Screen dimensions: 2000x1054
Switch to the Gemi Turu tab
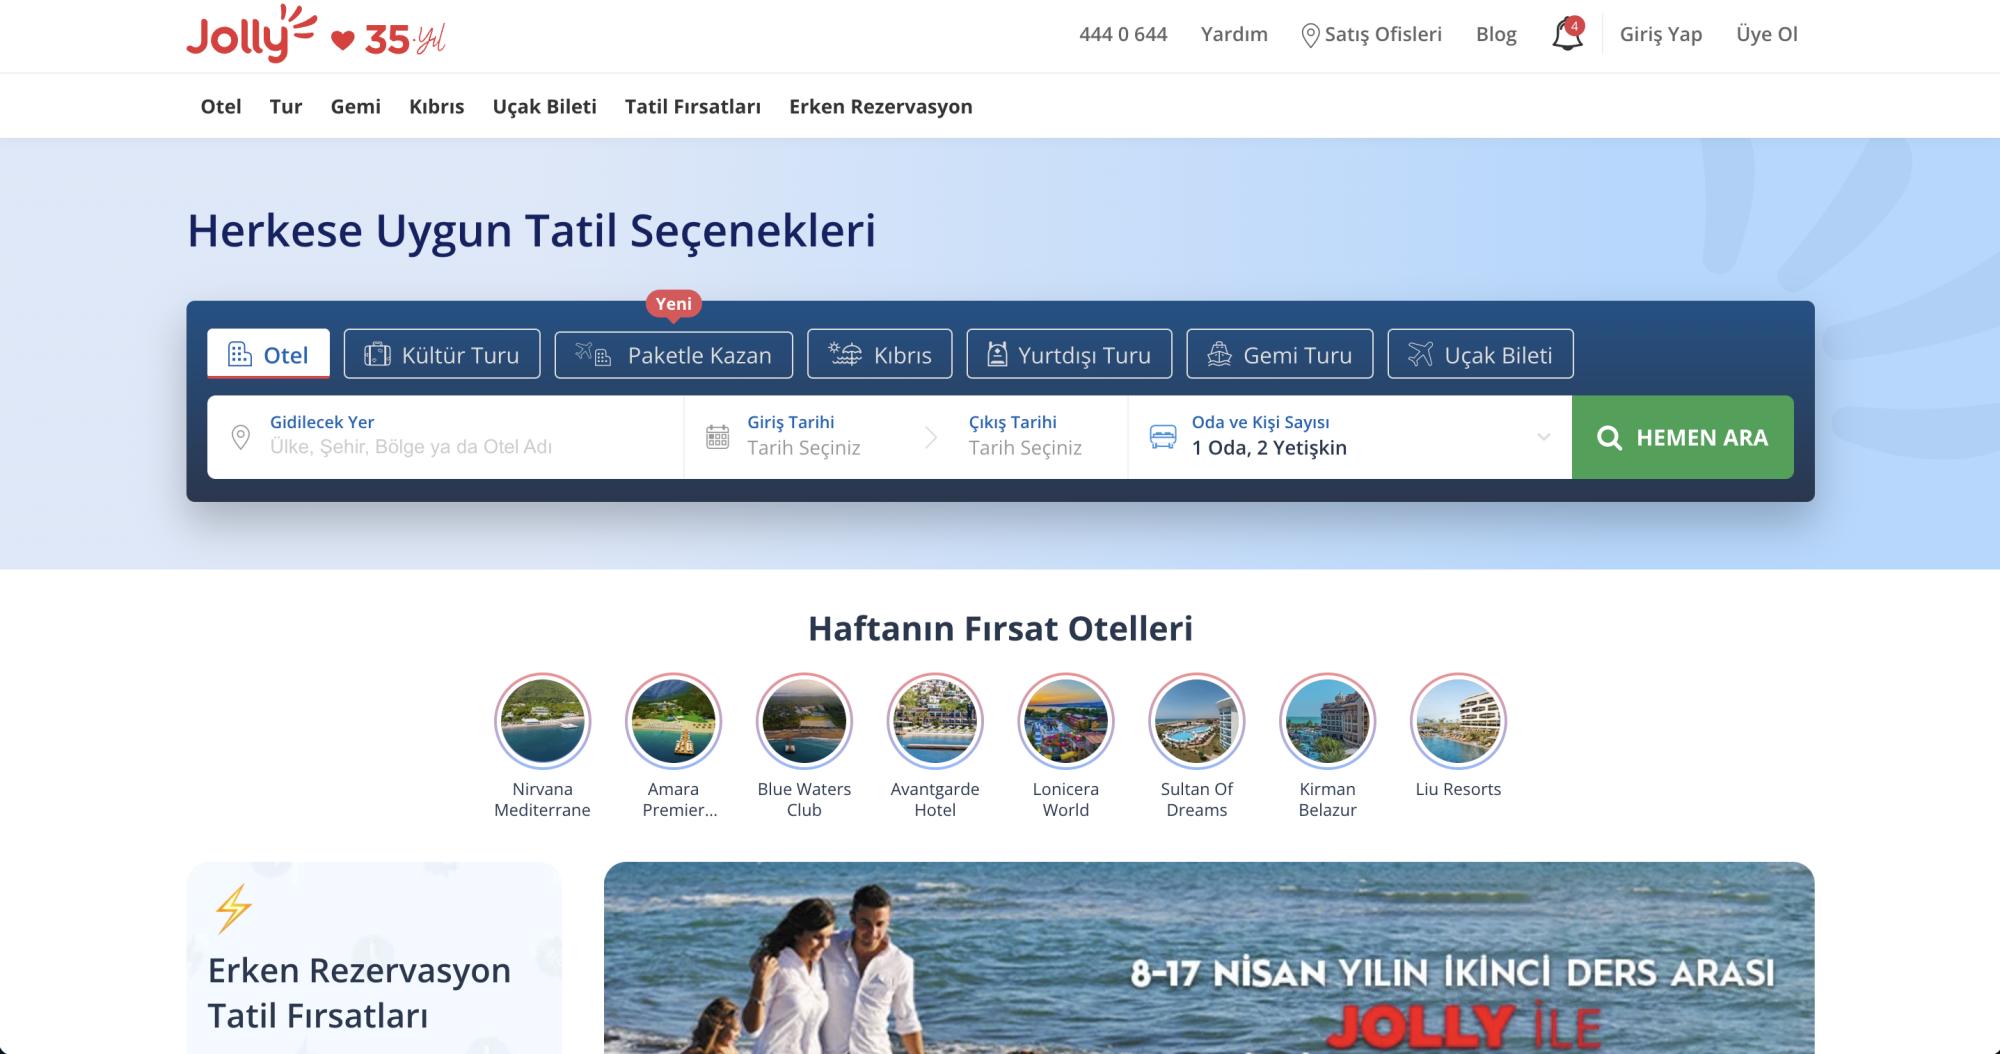click(x=1280, y=354)
